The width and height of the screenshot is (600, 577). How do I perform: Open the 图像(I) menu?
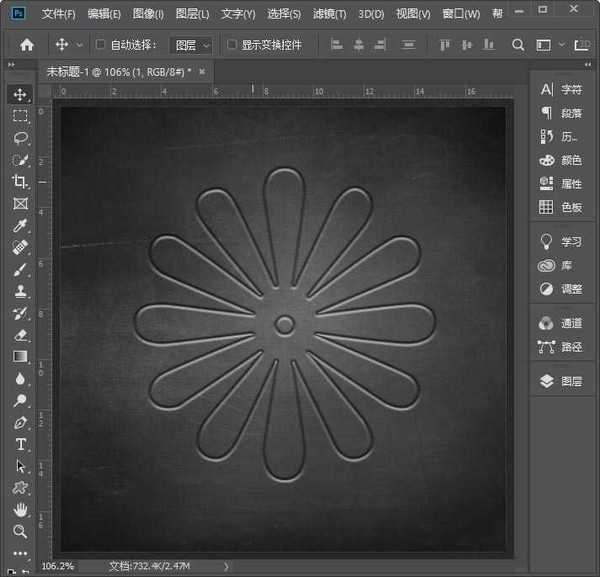(x=148, y=14)
